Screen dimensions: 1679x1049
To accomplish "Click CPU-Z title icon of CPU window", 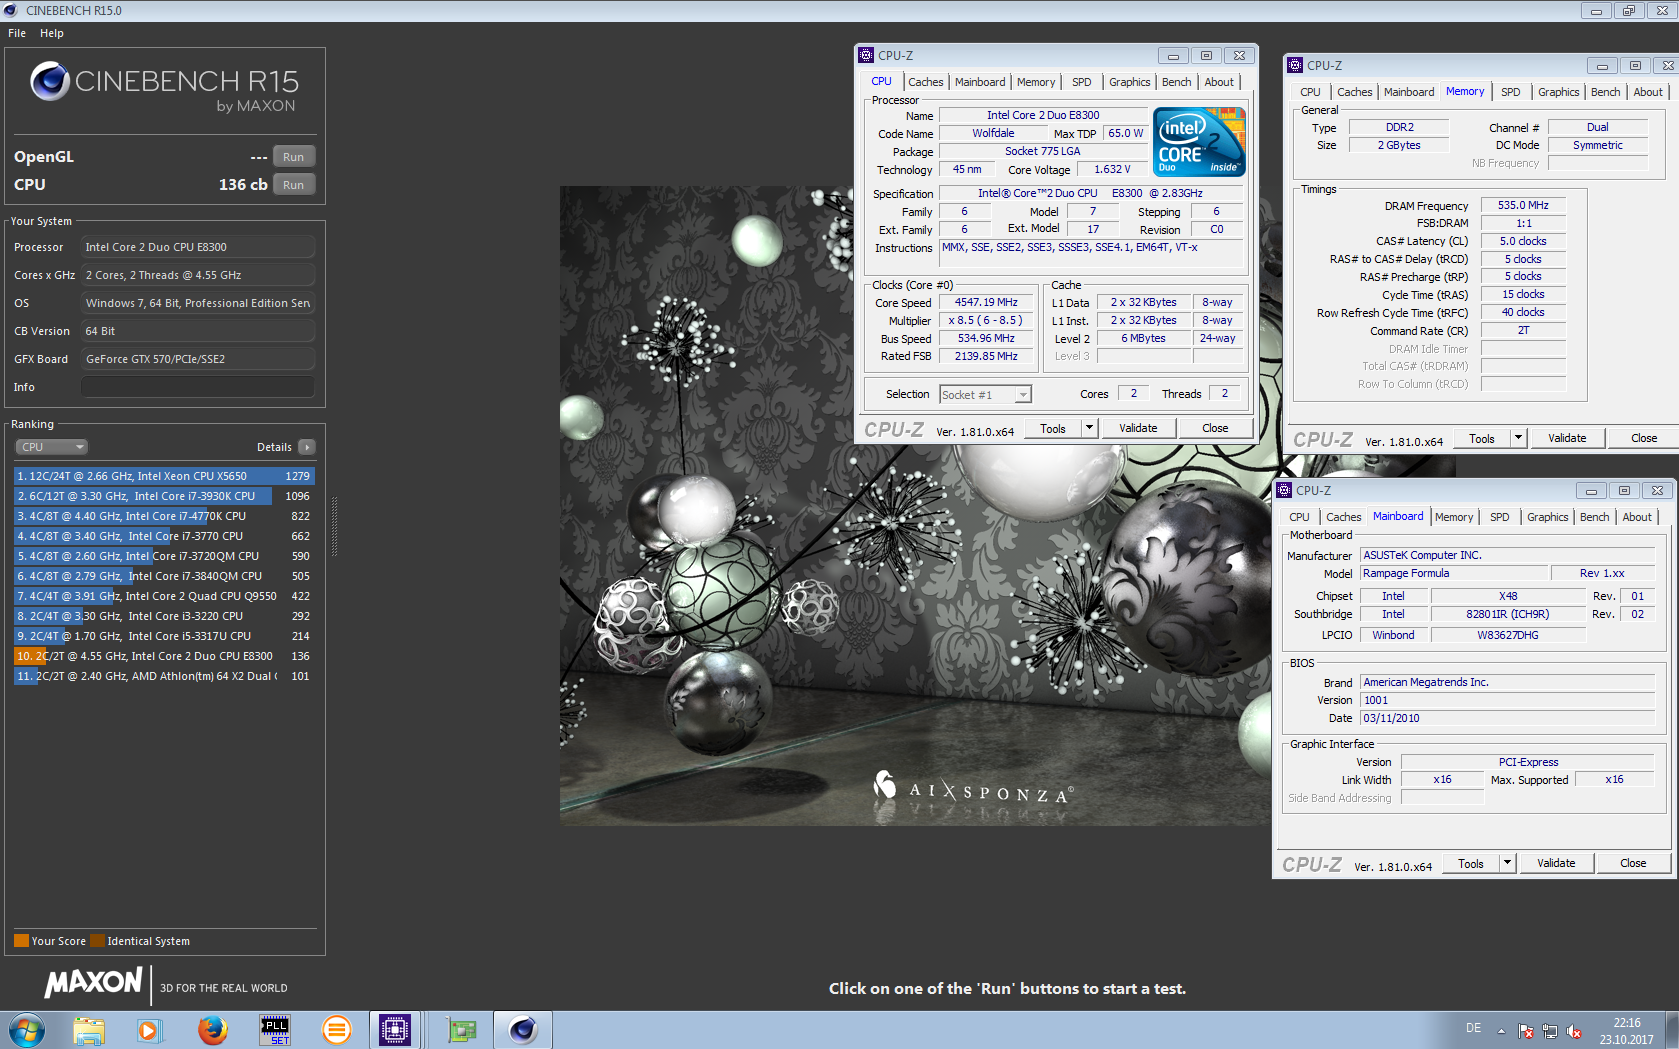I will [866, 55].
